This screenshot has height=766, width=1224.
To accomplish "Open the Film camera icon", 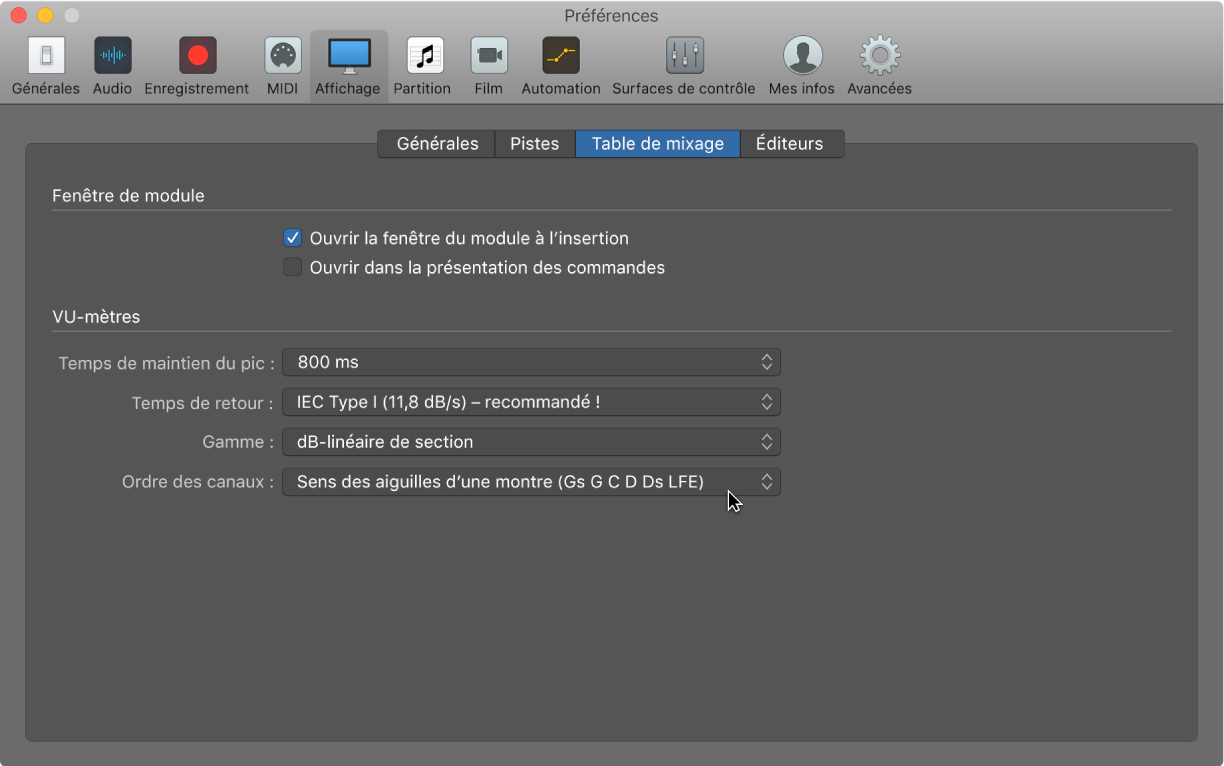I will point(489,56).
